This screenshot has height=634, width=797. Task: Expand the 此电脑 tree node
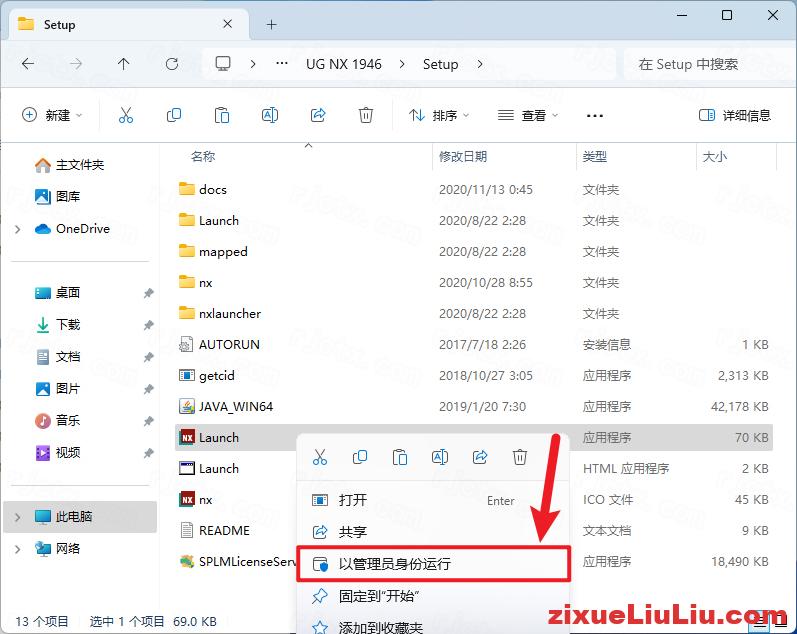pyautogui.click(x=18, y=517)
